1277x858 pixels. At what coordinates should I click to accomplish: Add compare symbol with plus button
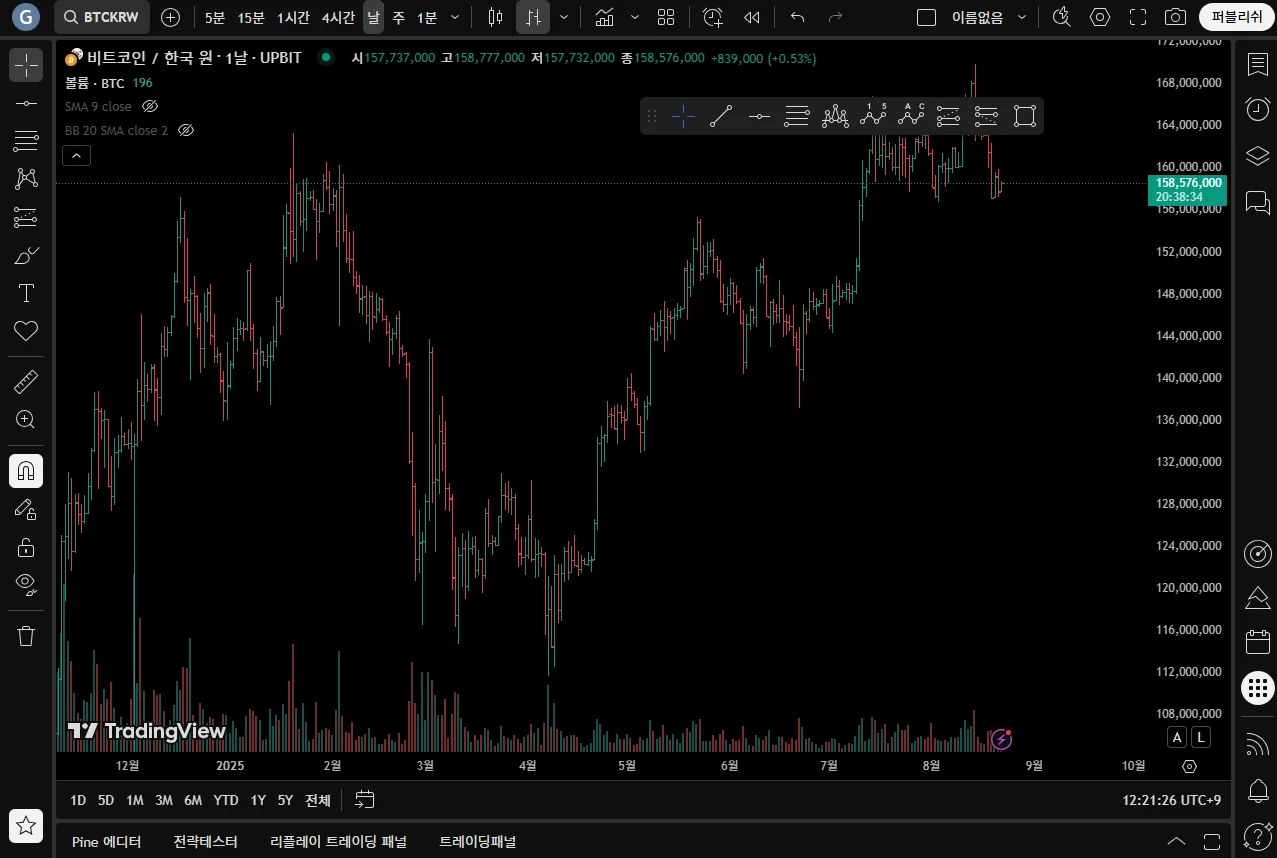[171, 17]
